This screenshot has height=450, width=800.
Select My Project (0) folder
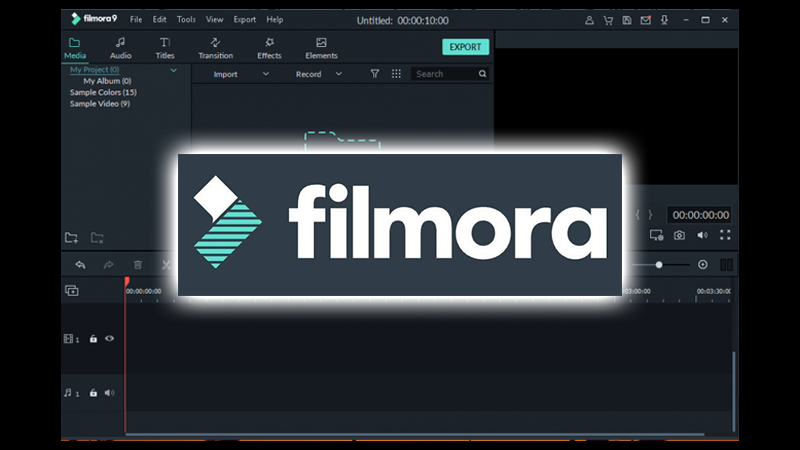[x=95, y=69]
